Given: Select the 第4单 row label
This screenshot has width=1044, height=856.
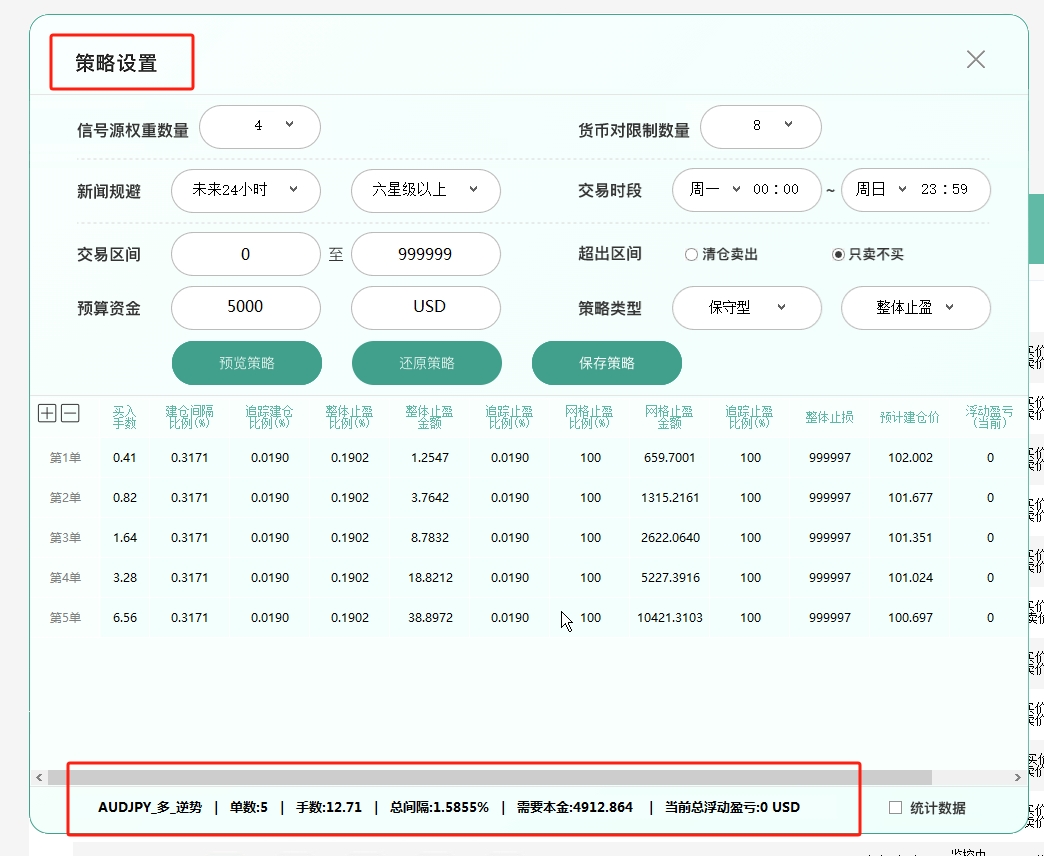Looking at the screenshot, I should [x=65, y=578].
